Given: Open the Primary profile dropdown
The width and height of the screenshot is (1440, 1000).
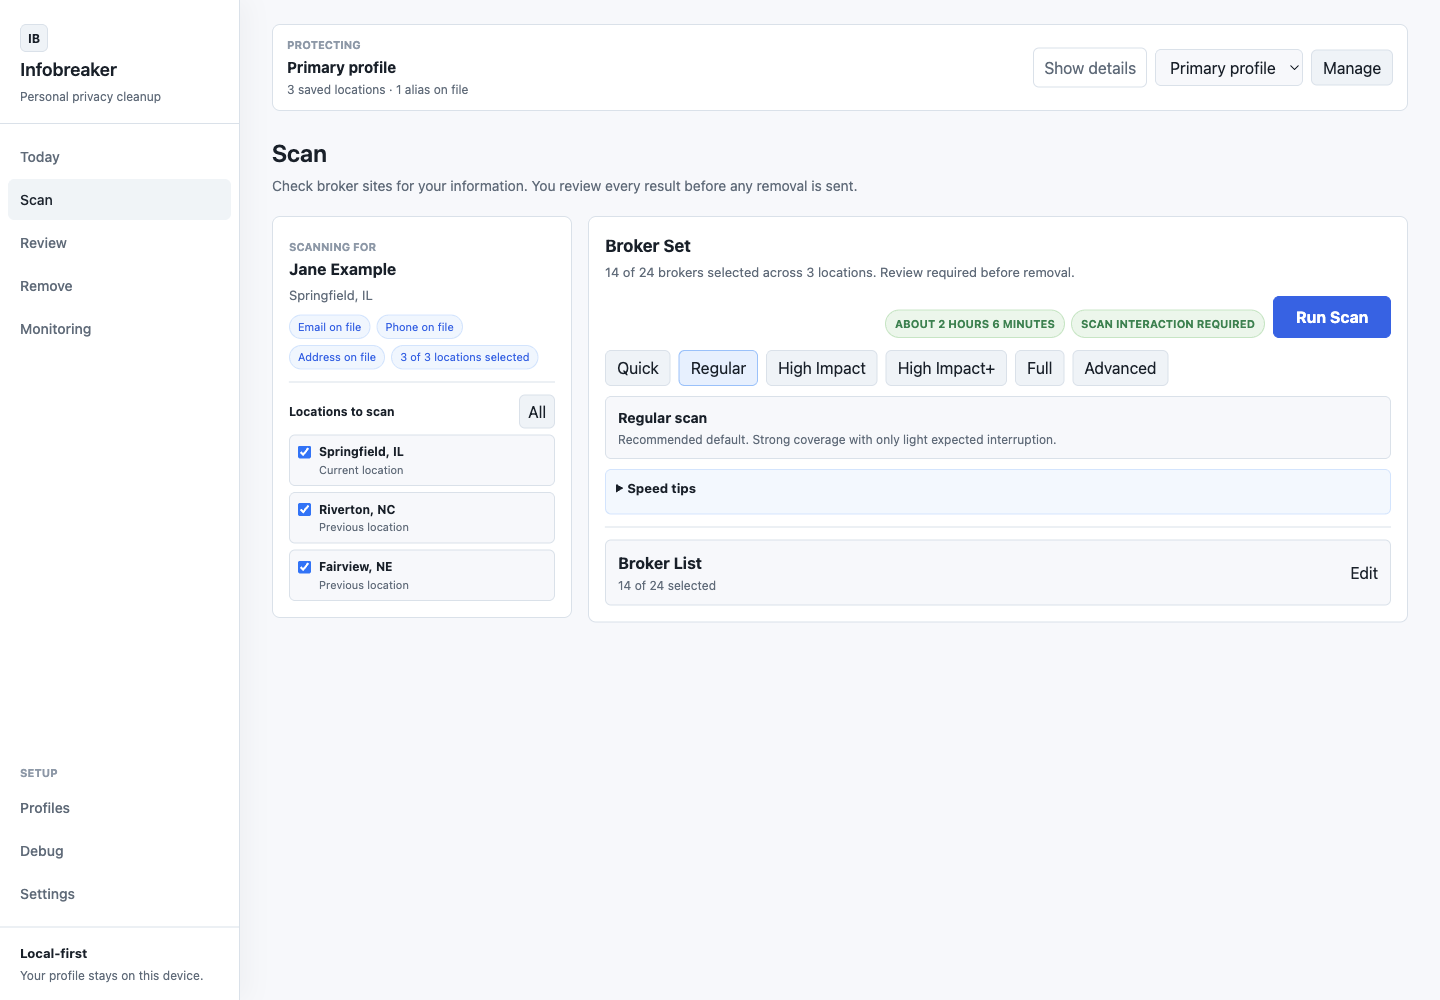Looking at the screenshot, I should tap(1228, 68).
